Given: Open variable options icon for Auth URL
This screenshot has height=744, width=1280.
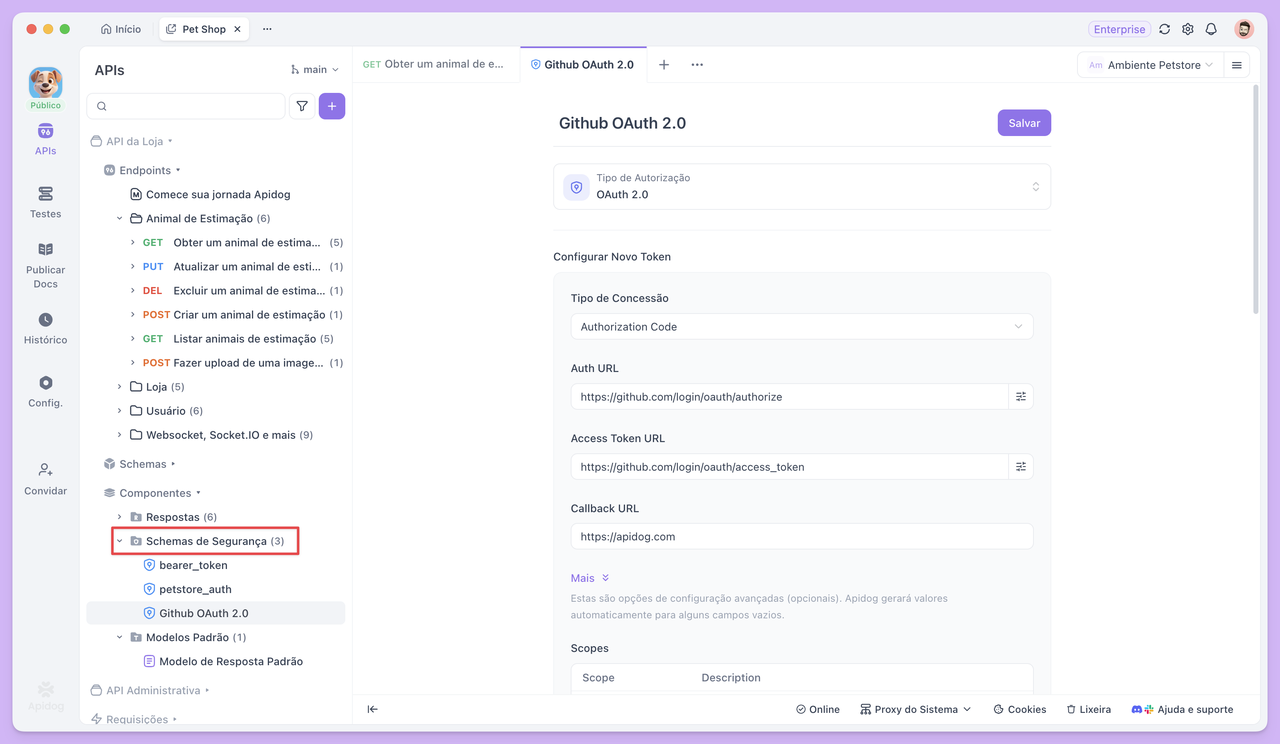Looking at the screenshot, I should [1021, 397].
